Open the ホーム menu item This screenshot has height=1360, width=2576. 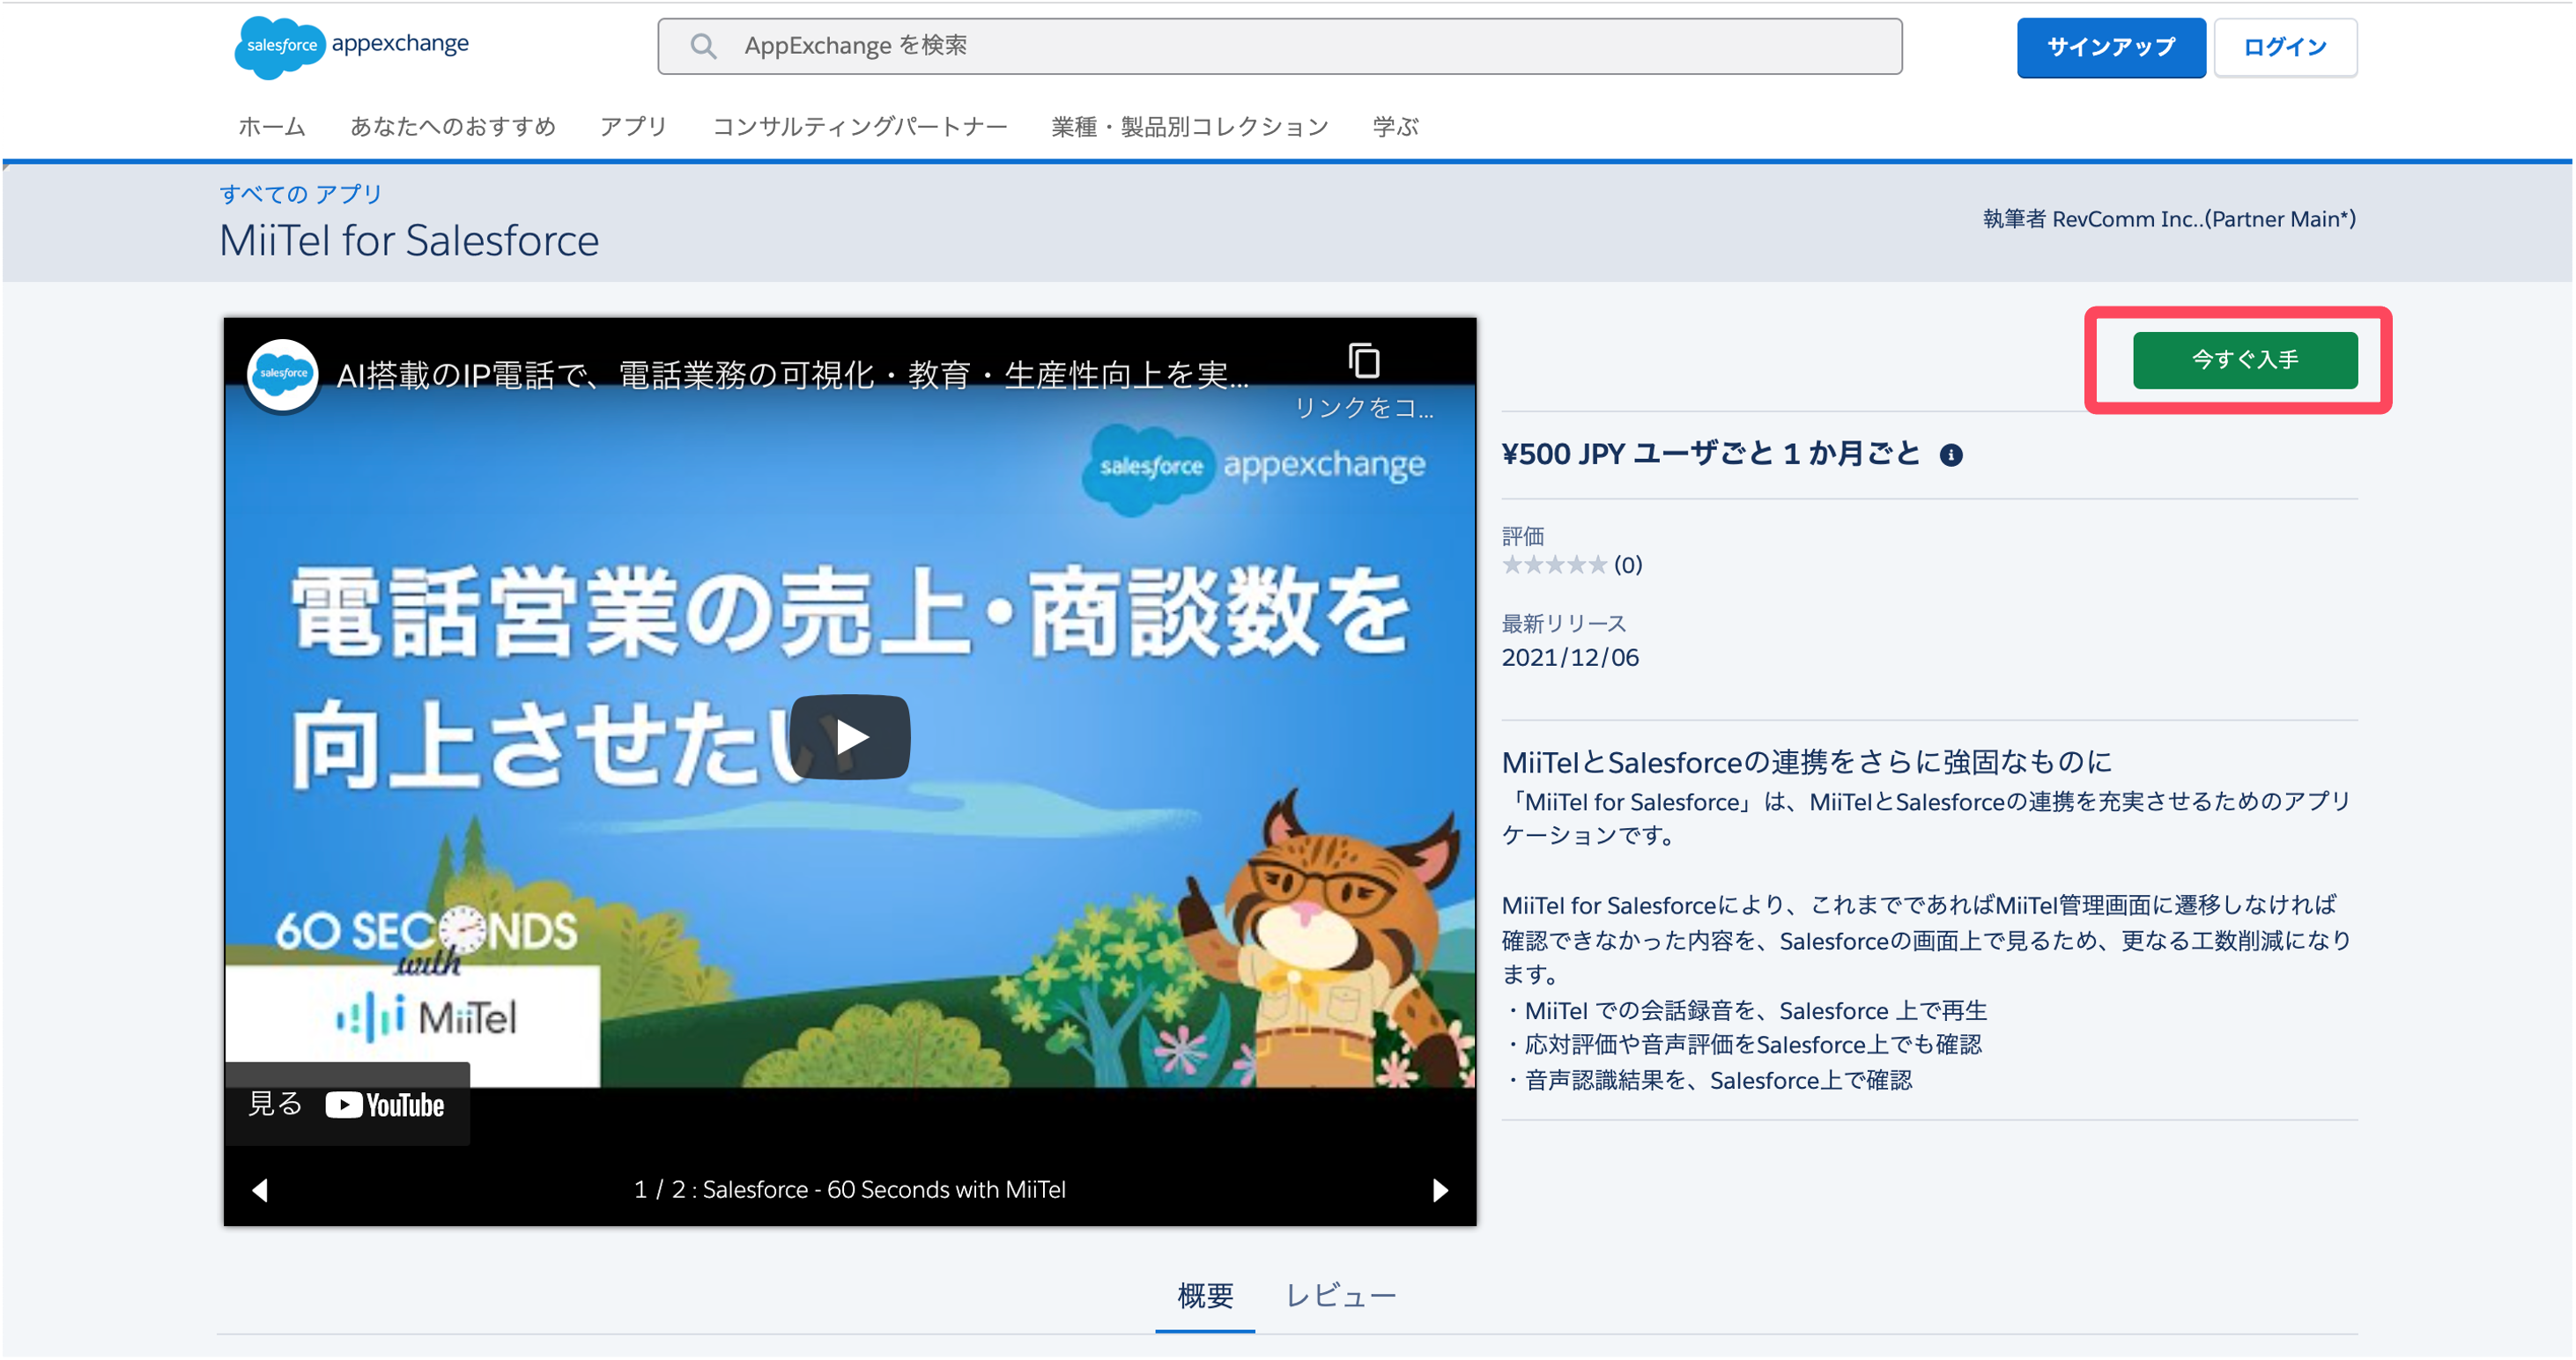click(271, 127)
